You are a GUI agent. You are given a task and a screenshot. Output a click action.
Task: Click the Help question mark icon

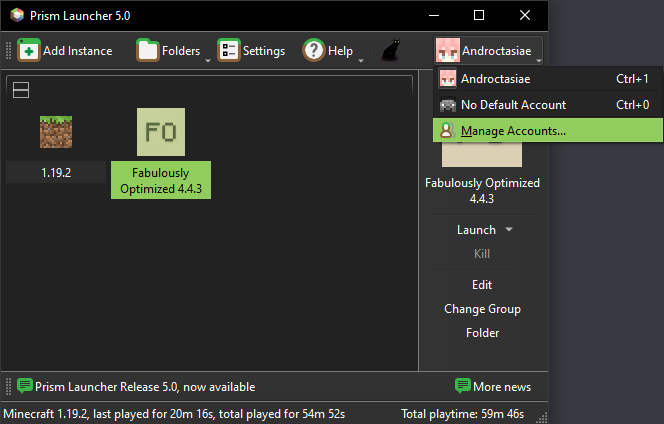(x=313, y=50)
